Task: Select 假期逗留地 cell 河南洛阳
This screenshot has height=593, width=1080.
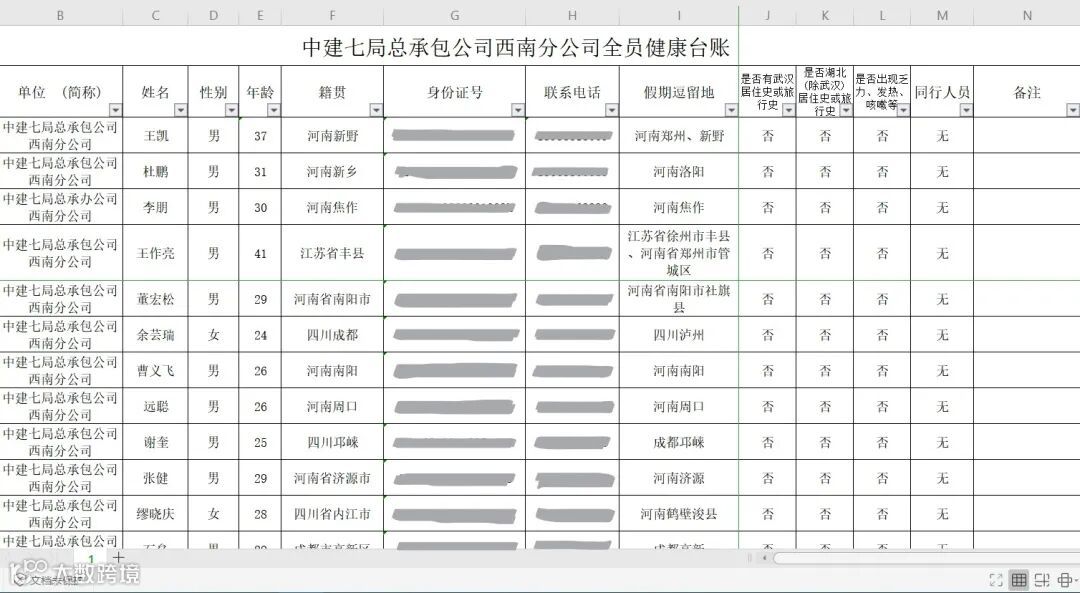Action: [x=679, y=171]
